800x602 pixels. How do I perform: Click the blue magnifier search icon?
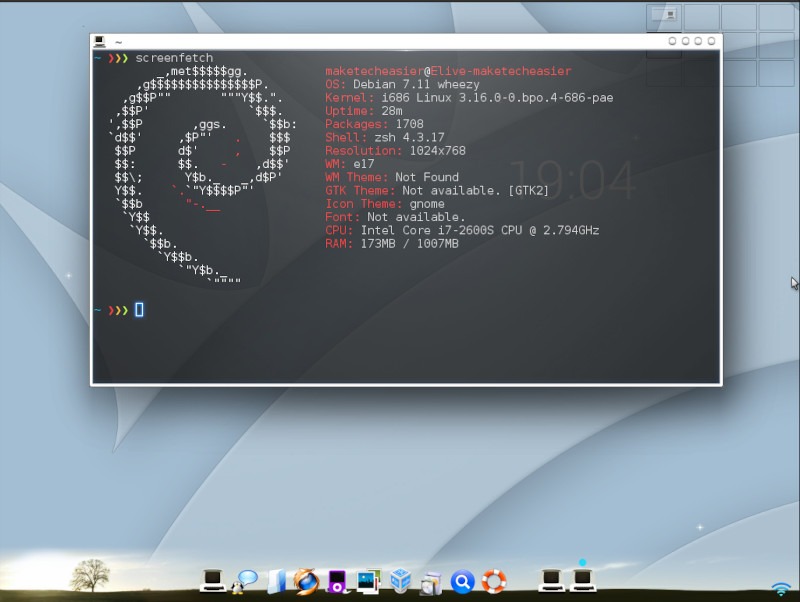462,581
